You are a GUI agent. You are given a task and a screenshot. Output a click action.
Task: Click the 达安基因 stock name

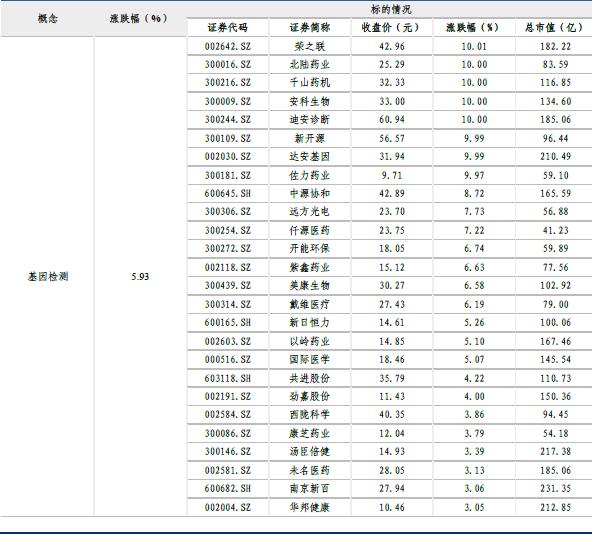click(x=310, y=156)
